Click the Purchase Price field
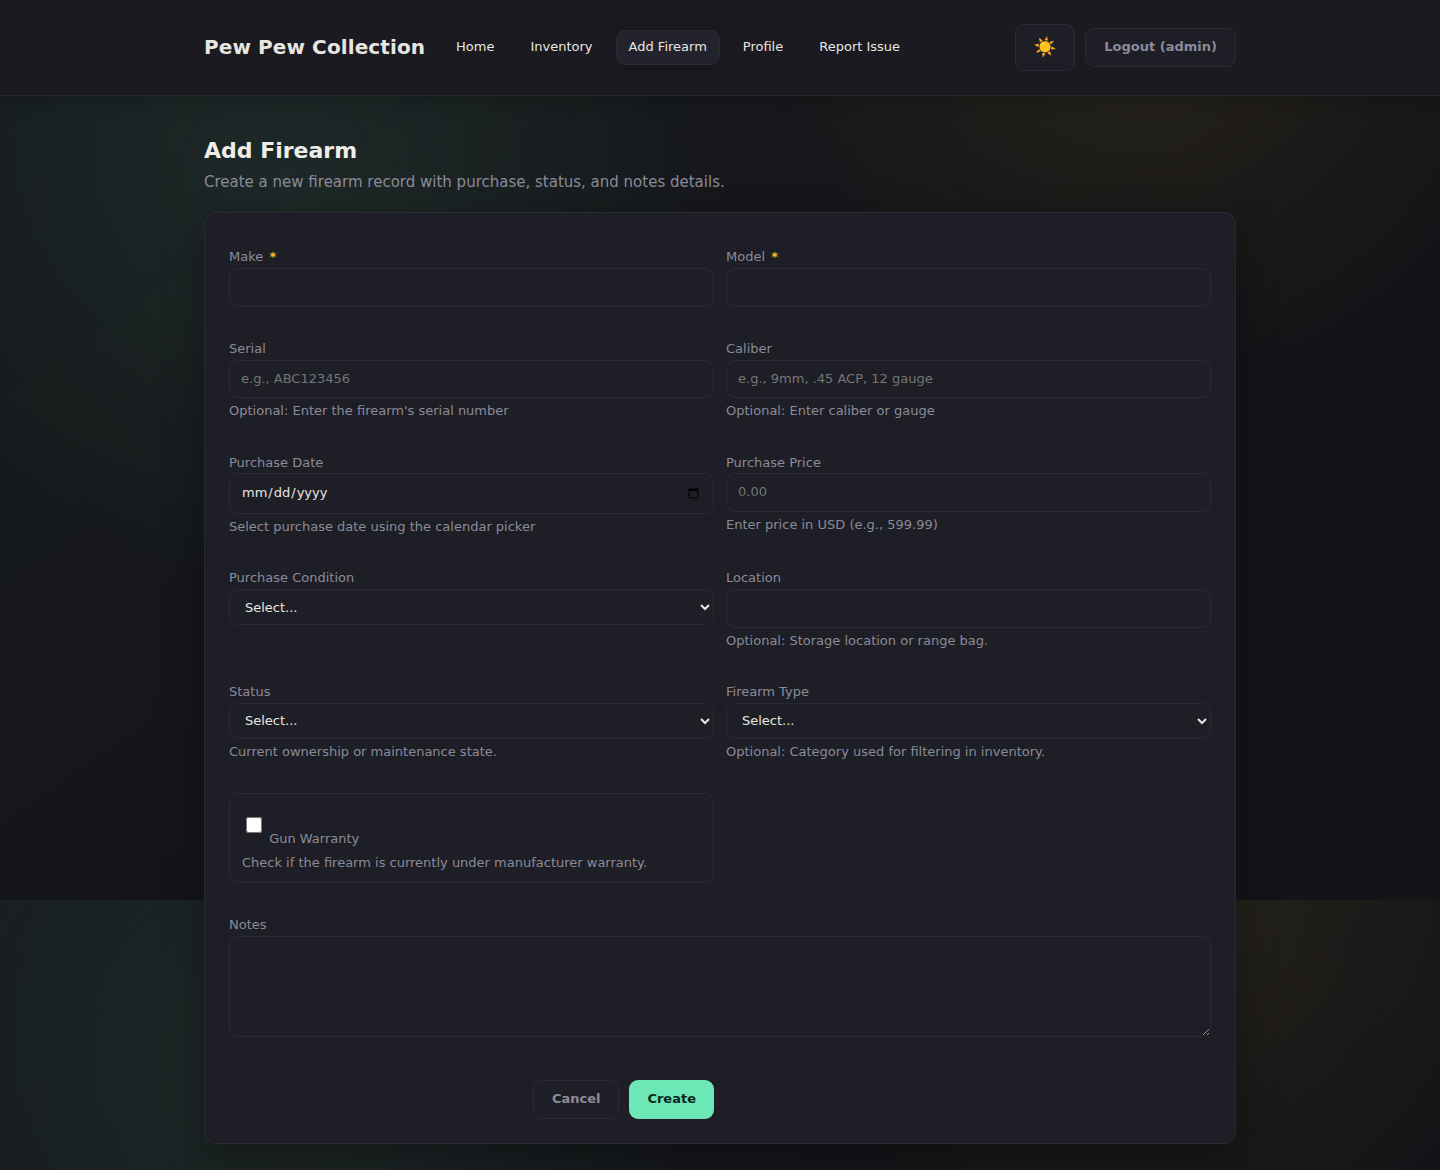Screen dimensions: 1440x1170 (967, 492)
